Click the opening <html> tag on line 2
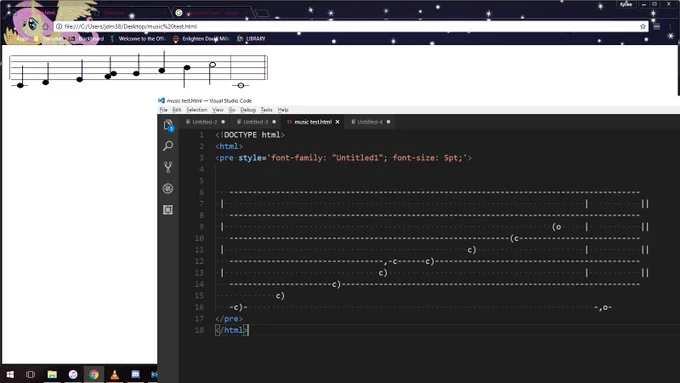This screenshot has width=680, height=383. click(229, 147)
